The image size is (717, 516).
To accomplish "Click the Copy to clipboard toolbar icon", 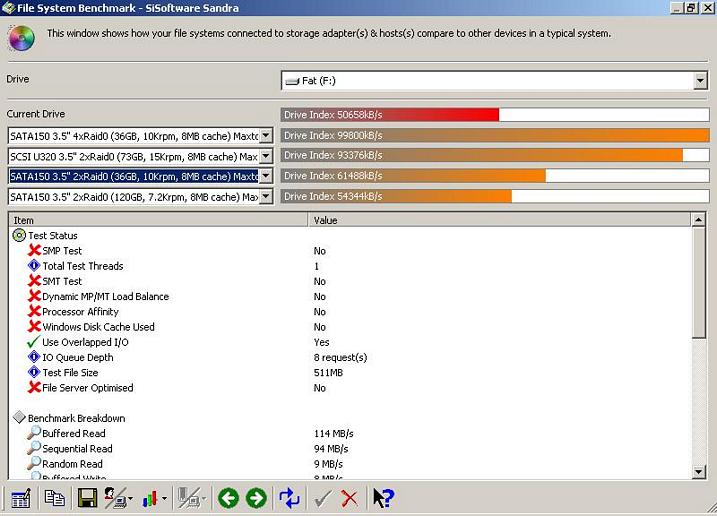I will [54, 498].
